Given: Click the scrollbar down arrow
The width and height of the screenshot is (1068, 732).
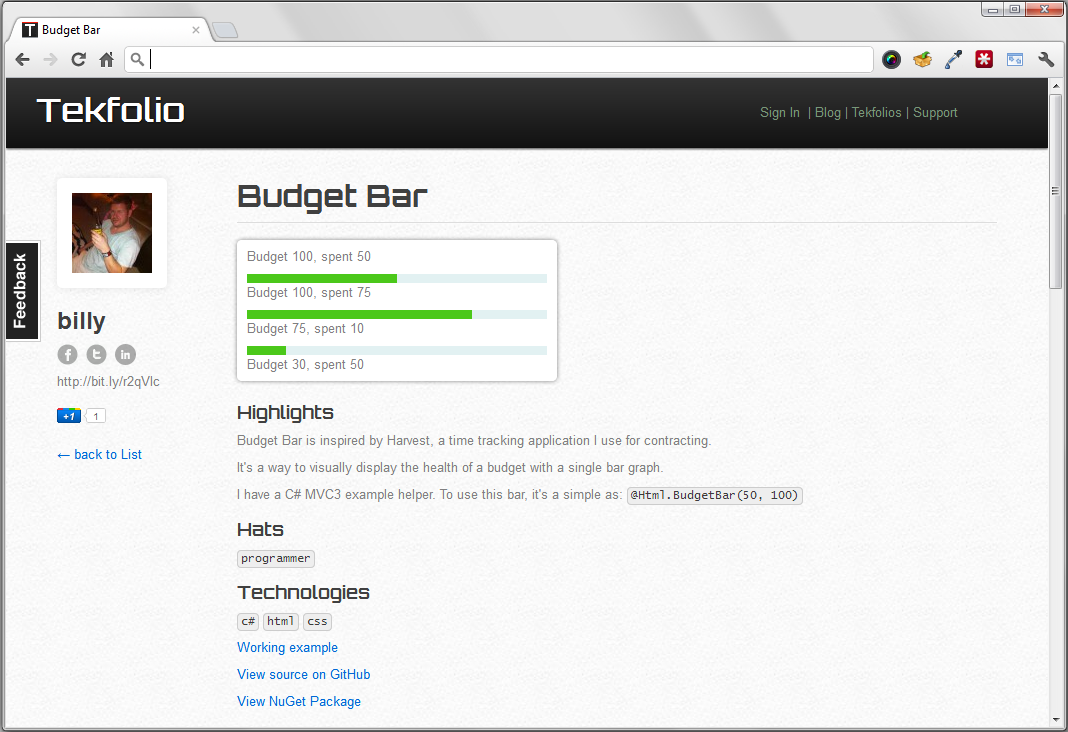Looking at the screenshot, I should click(1056, 720).
